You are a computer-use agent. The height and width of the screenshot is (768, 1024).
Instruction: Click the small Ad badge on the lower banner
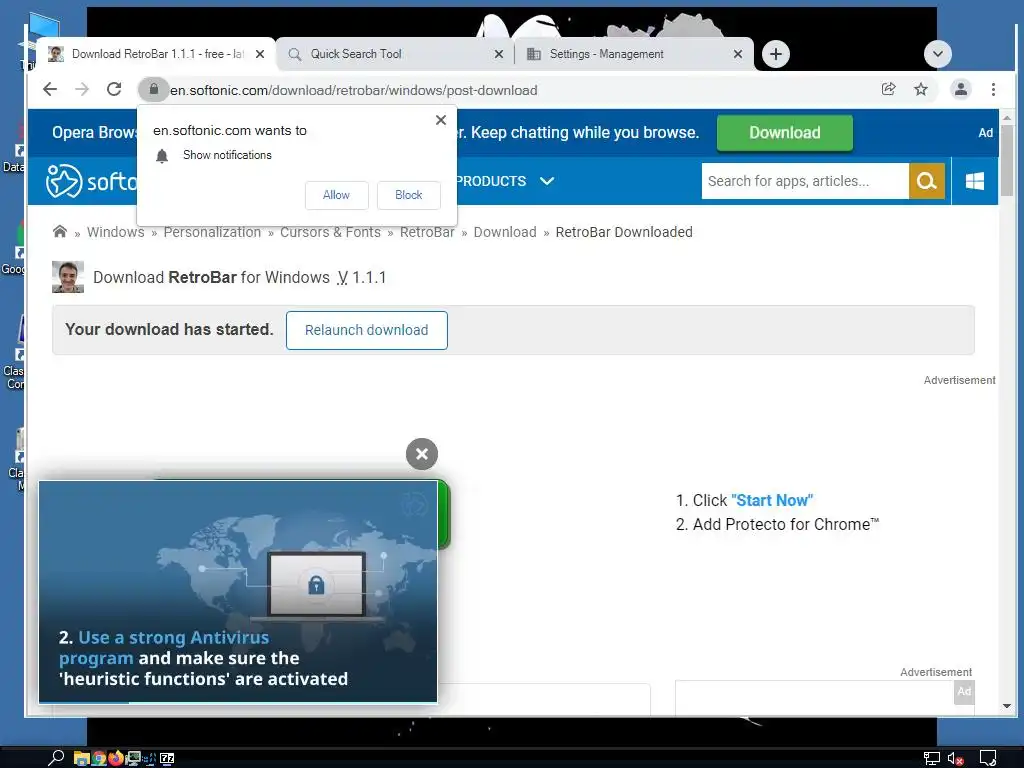point(964,692)
